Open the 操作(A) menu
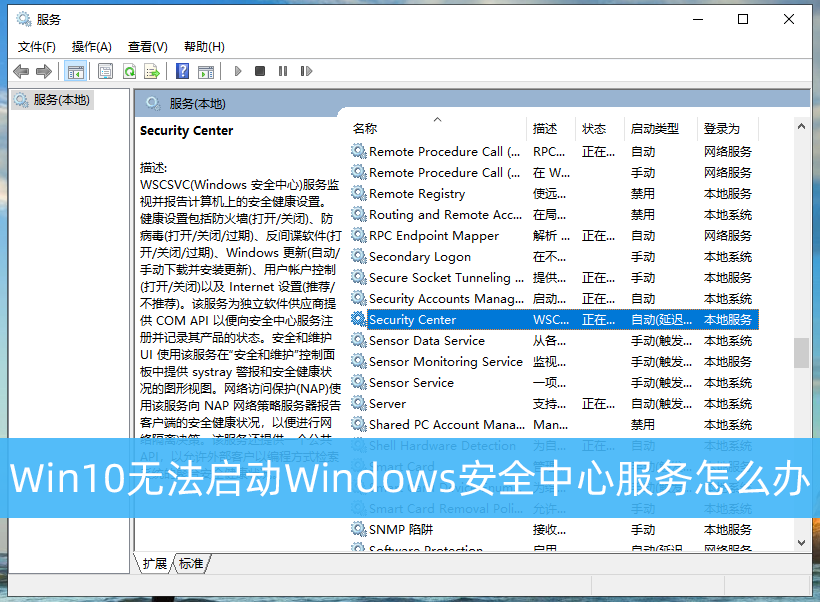 pyautogui.click(x=91, y=47)
